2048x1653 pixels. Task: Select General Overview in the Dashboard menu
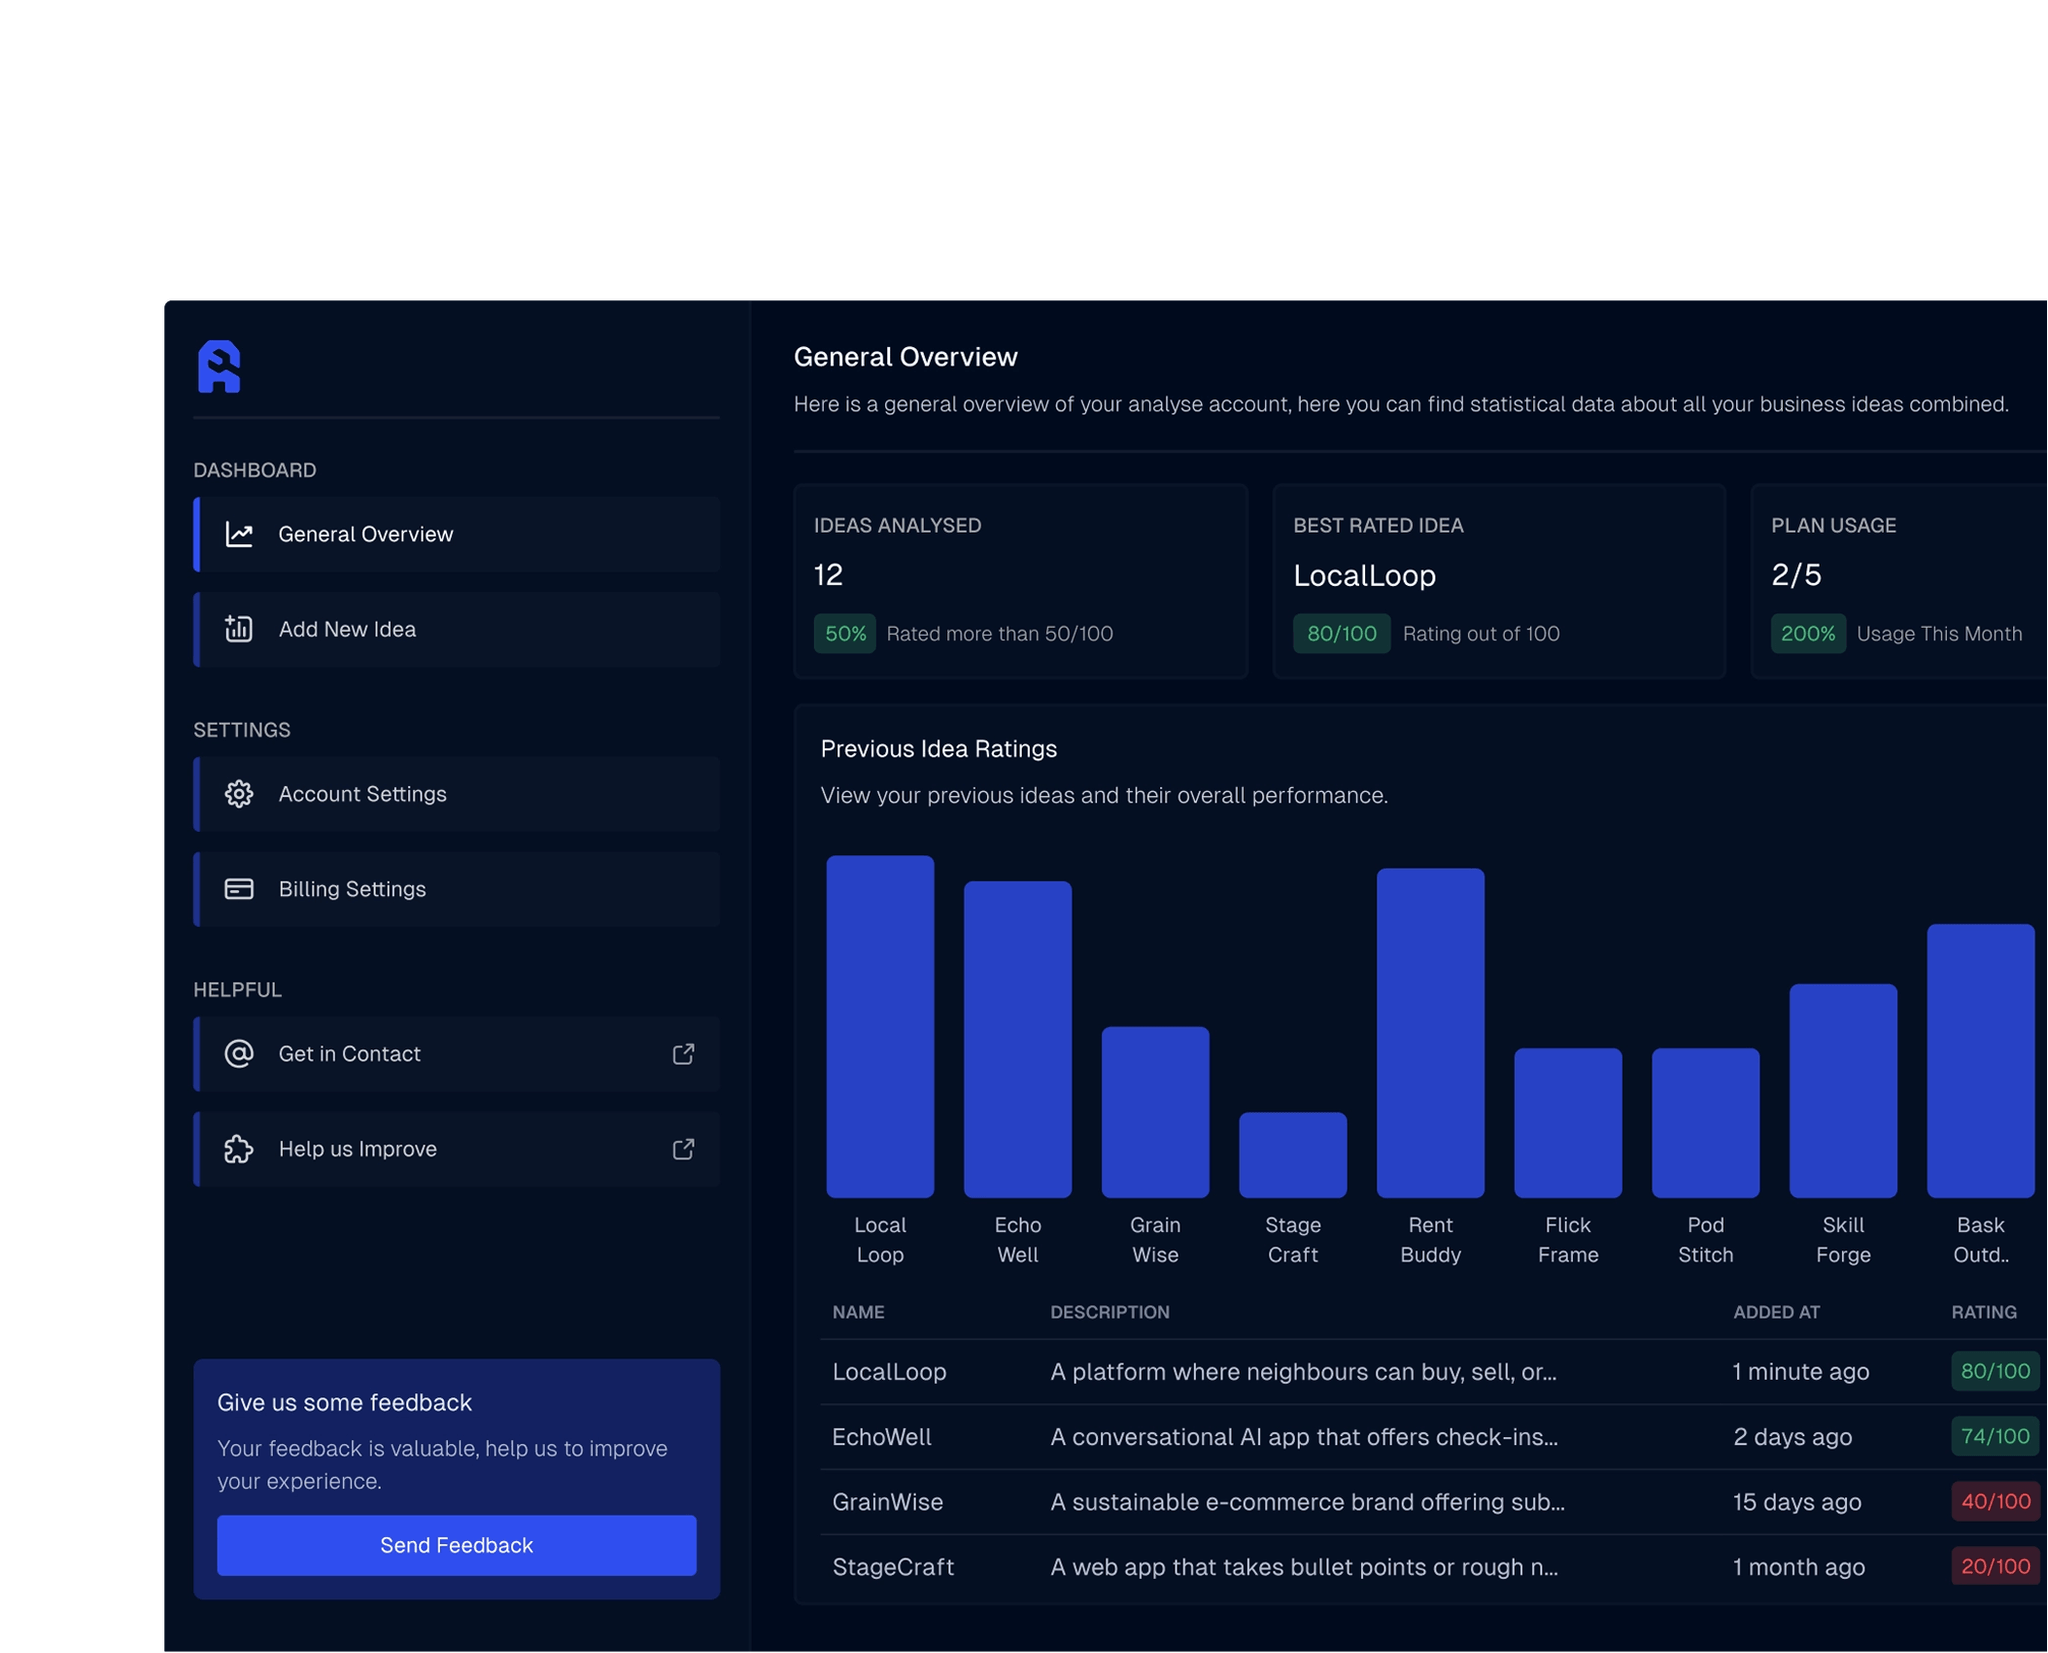point(365,534)
